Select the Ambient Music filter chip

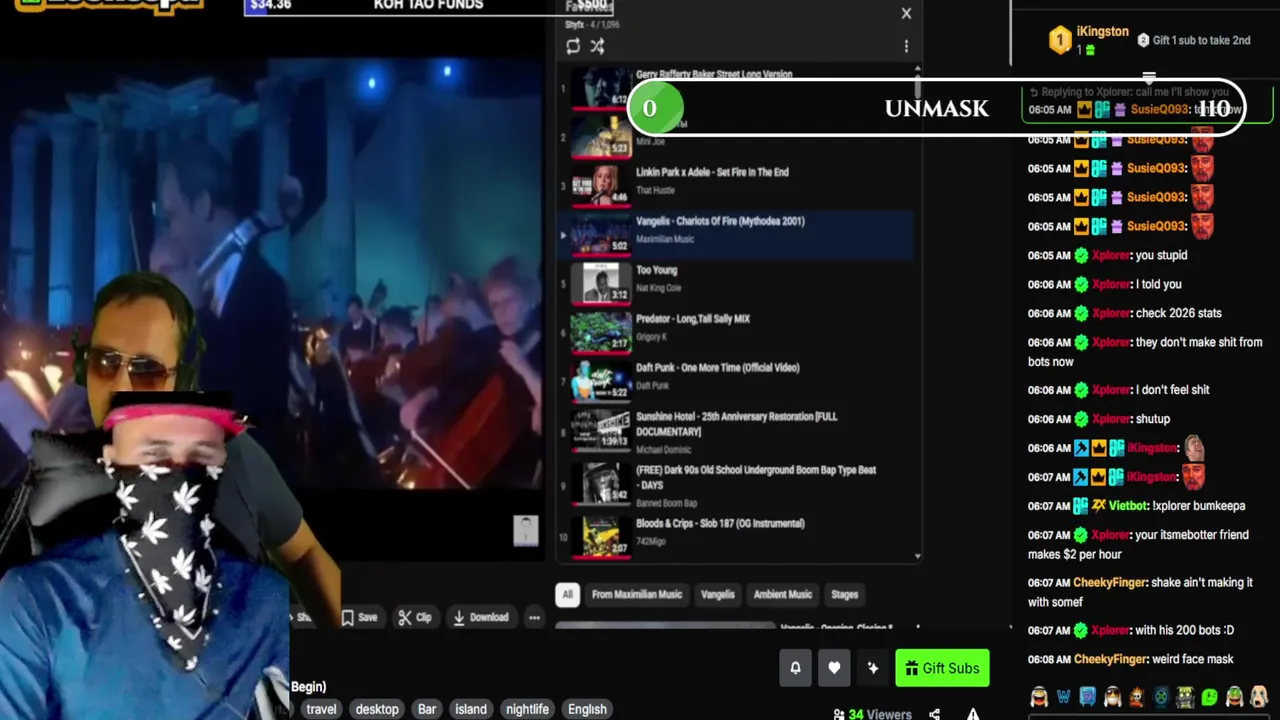(x=783, y=594)
